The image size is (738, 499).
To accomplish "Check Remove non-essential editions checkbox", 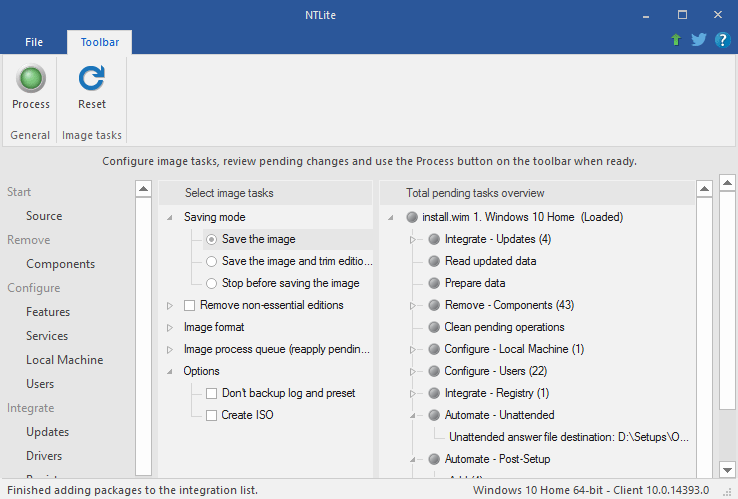I will [x=189, y=306].
